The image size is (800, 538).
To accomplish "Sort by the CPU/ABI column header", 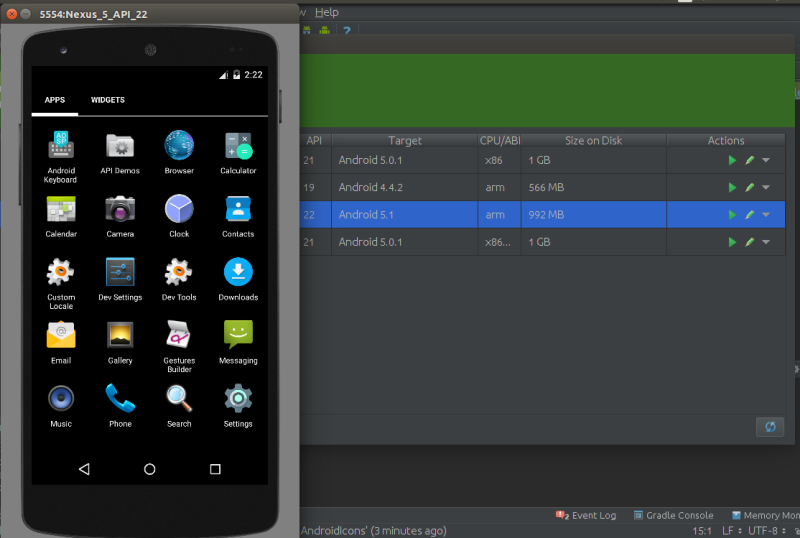I will (499, 140).
